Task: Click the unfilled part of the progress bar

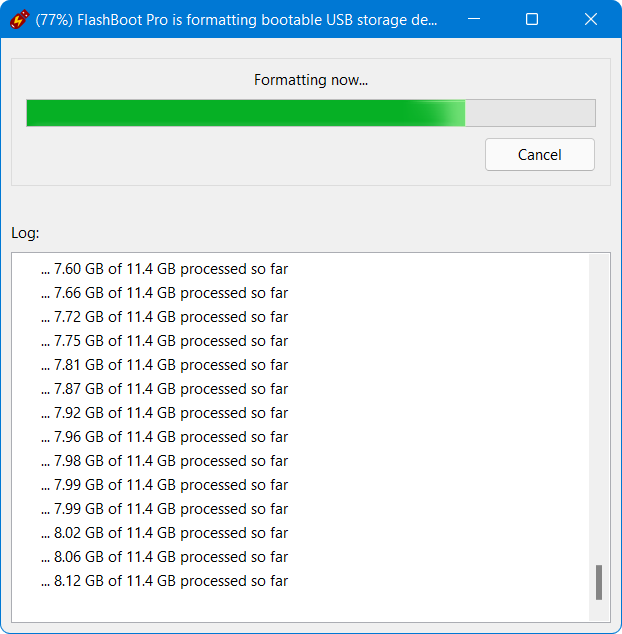Action: 532,113
